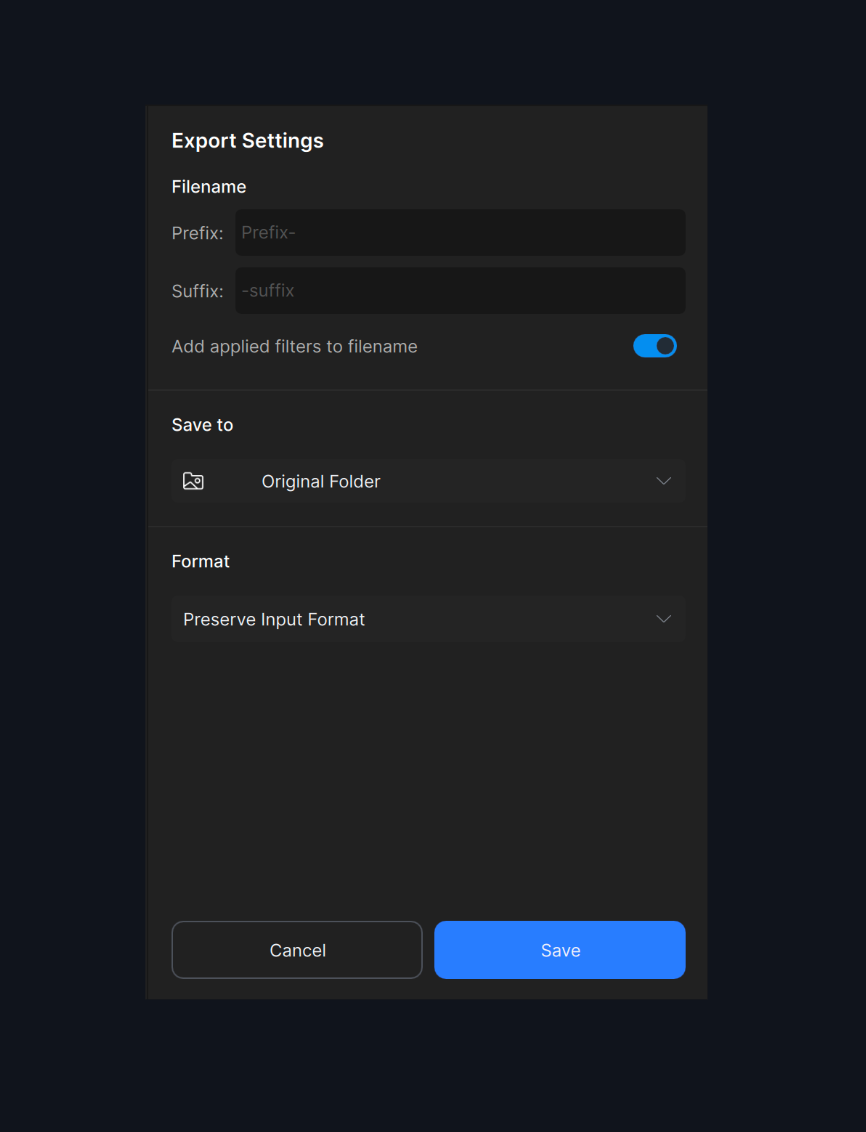Screen dimensions: 866x1132
Task: Click the 'Prefix:' label
Action: [197, 232]
